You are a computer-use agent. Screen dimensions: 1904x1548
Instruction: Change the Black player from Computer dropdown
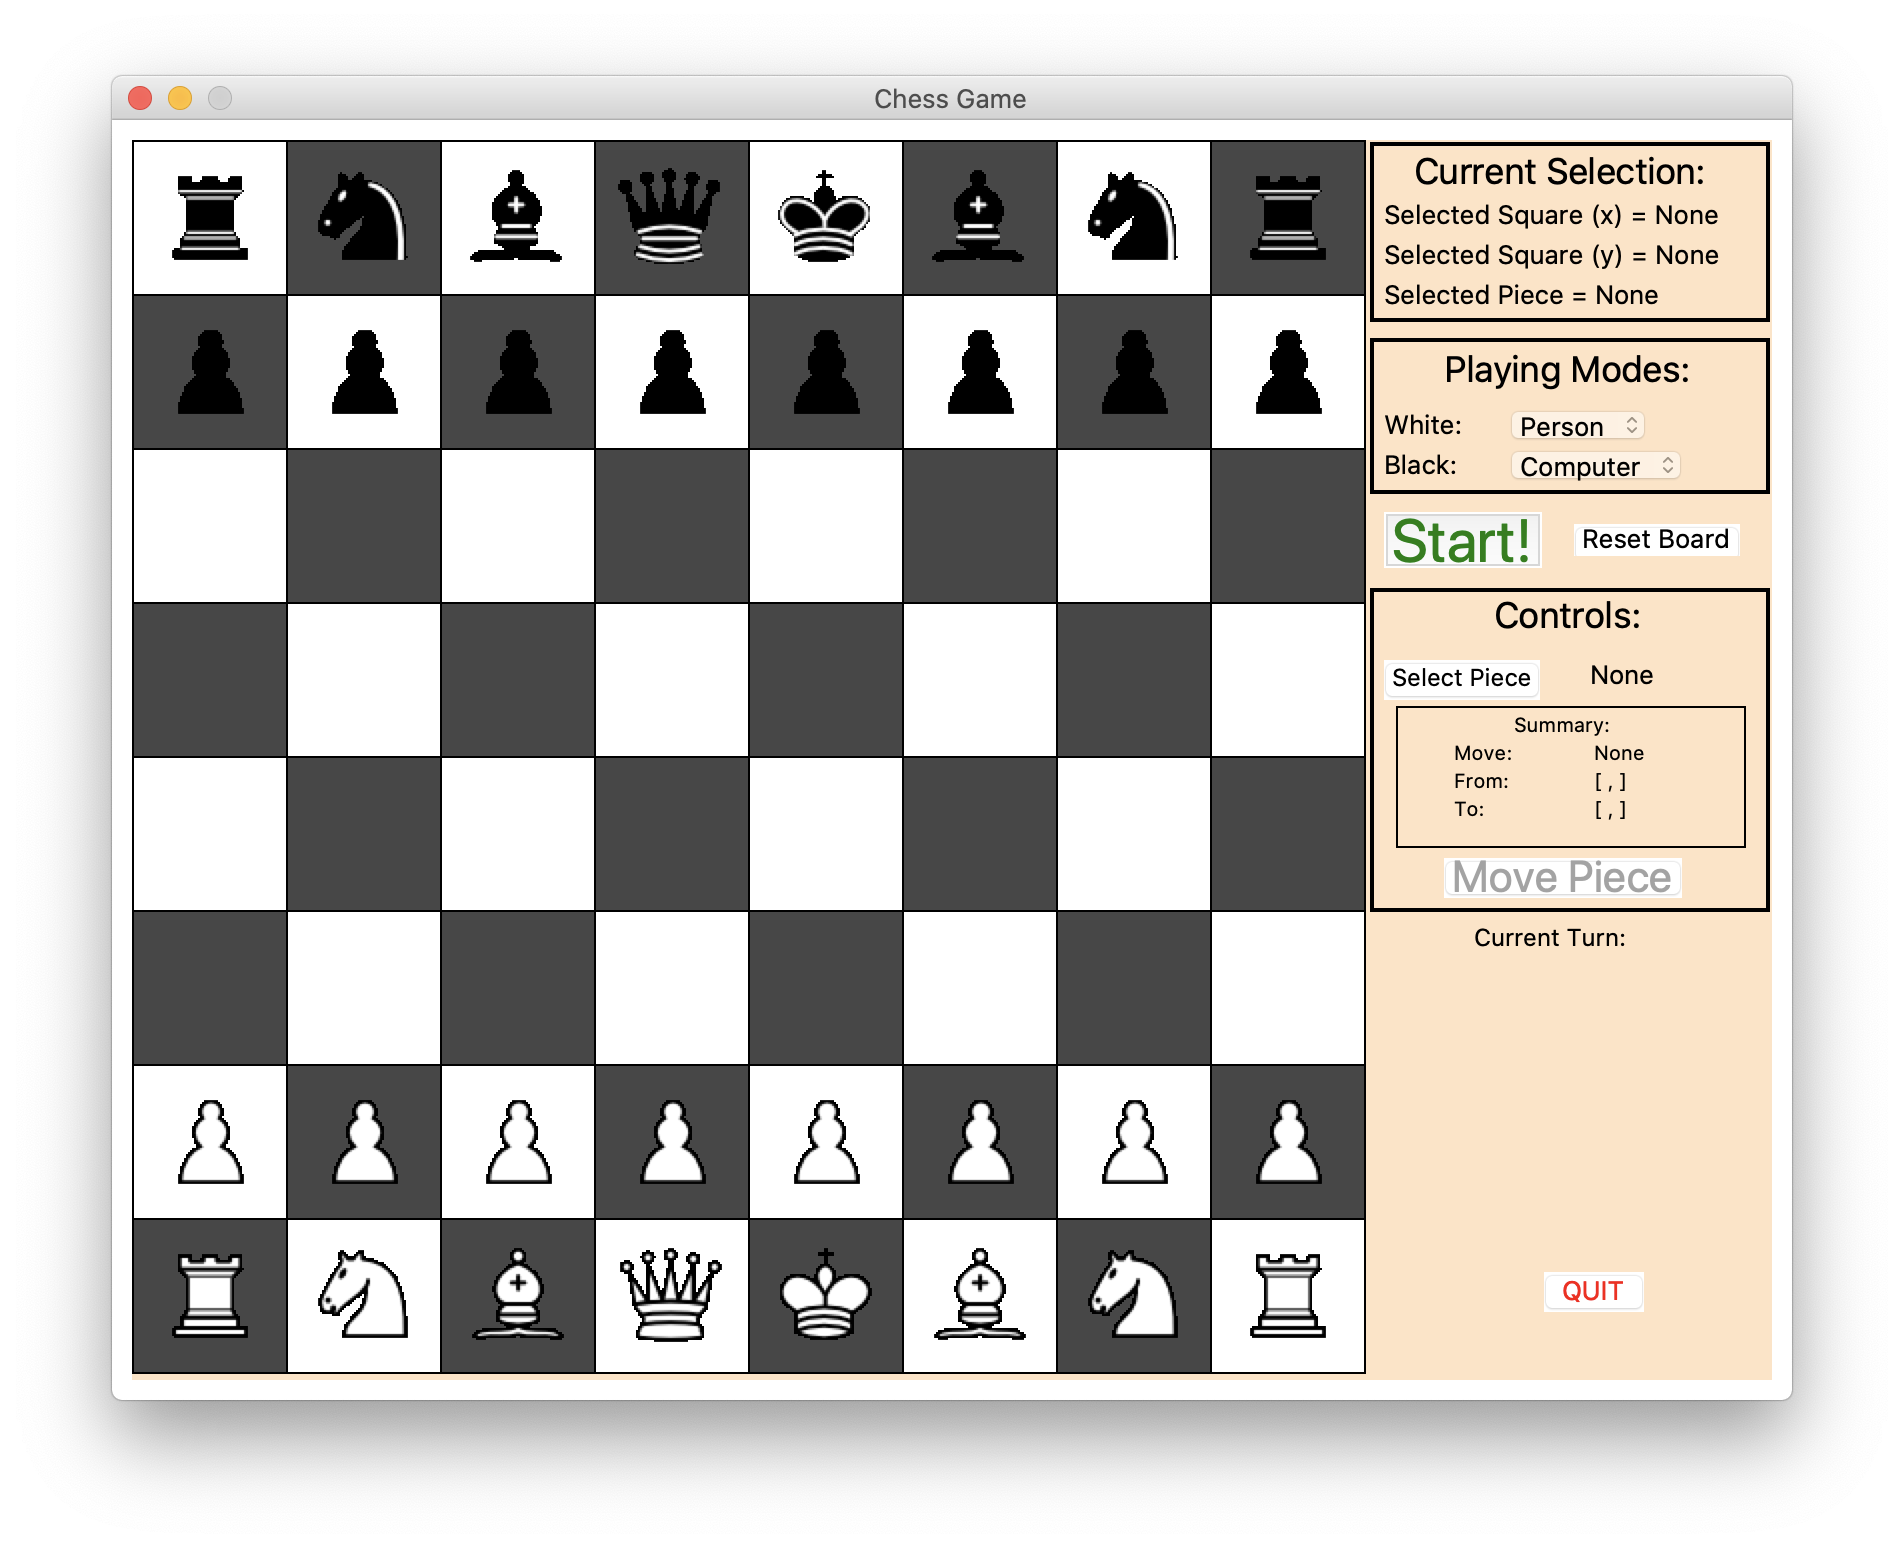(x=1594, y=466)
